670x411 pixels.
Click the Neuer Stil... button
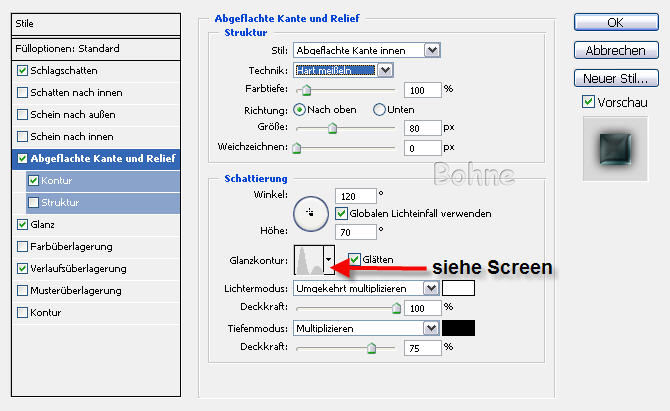pyautogui.click(x=614, y=77)
